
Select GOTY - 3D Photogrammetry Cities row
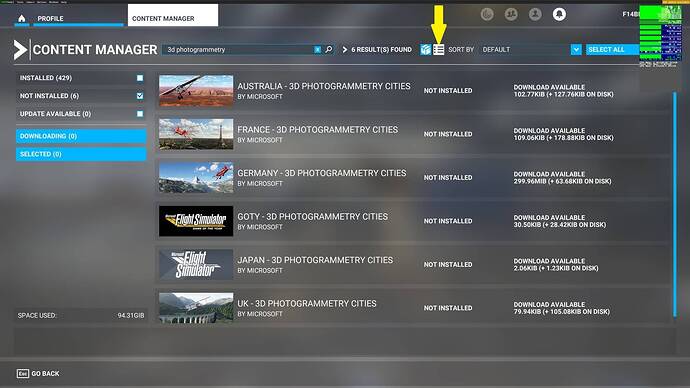pos(413,221)
